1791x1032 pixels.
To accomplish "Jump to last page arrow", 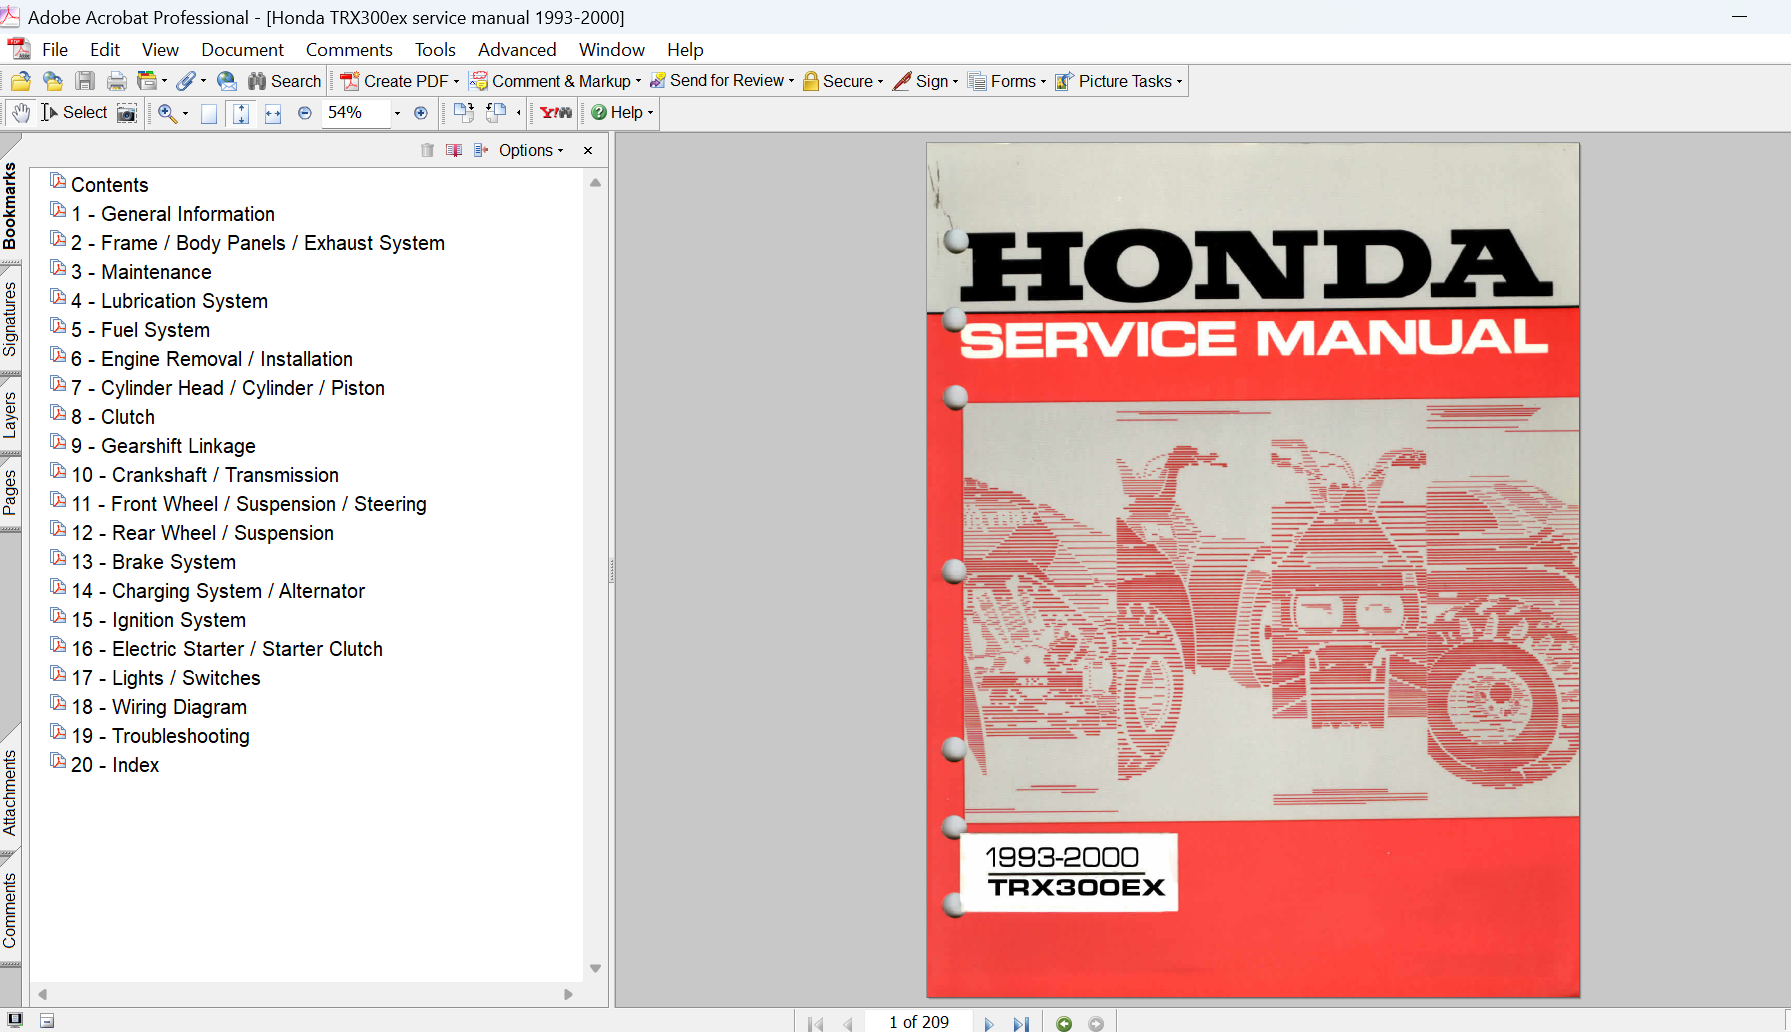I will coord(1021,1023).
